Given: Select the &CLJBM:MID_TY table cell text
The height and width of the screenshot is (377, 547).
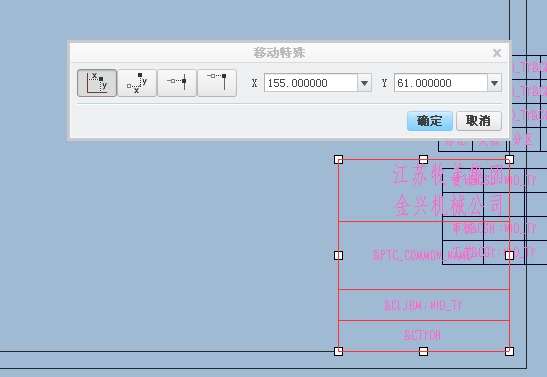Looking at the screenshot, I should (x=423, y=306).
